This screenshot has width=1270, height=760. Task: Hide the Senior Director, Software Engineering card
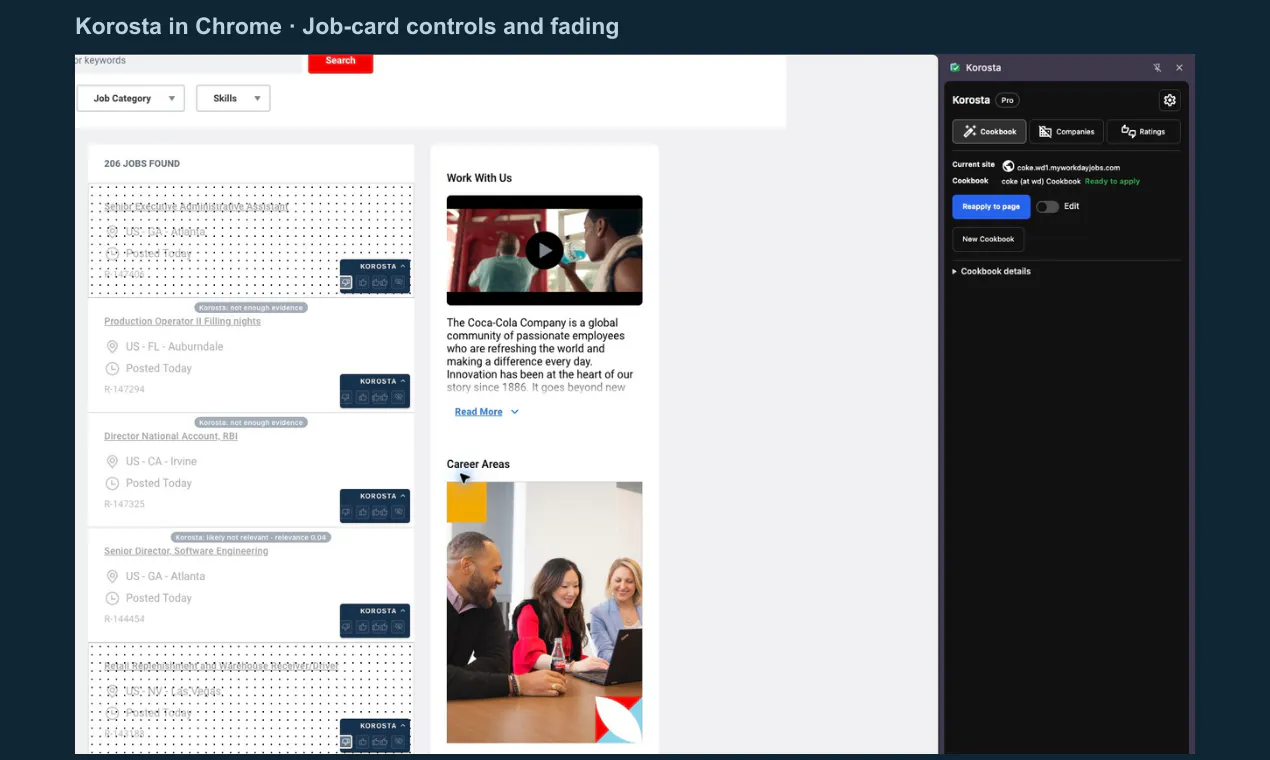pyautogui.click(x=398, y=627)
